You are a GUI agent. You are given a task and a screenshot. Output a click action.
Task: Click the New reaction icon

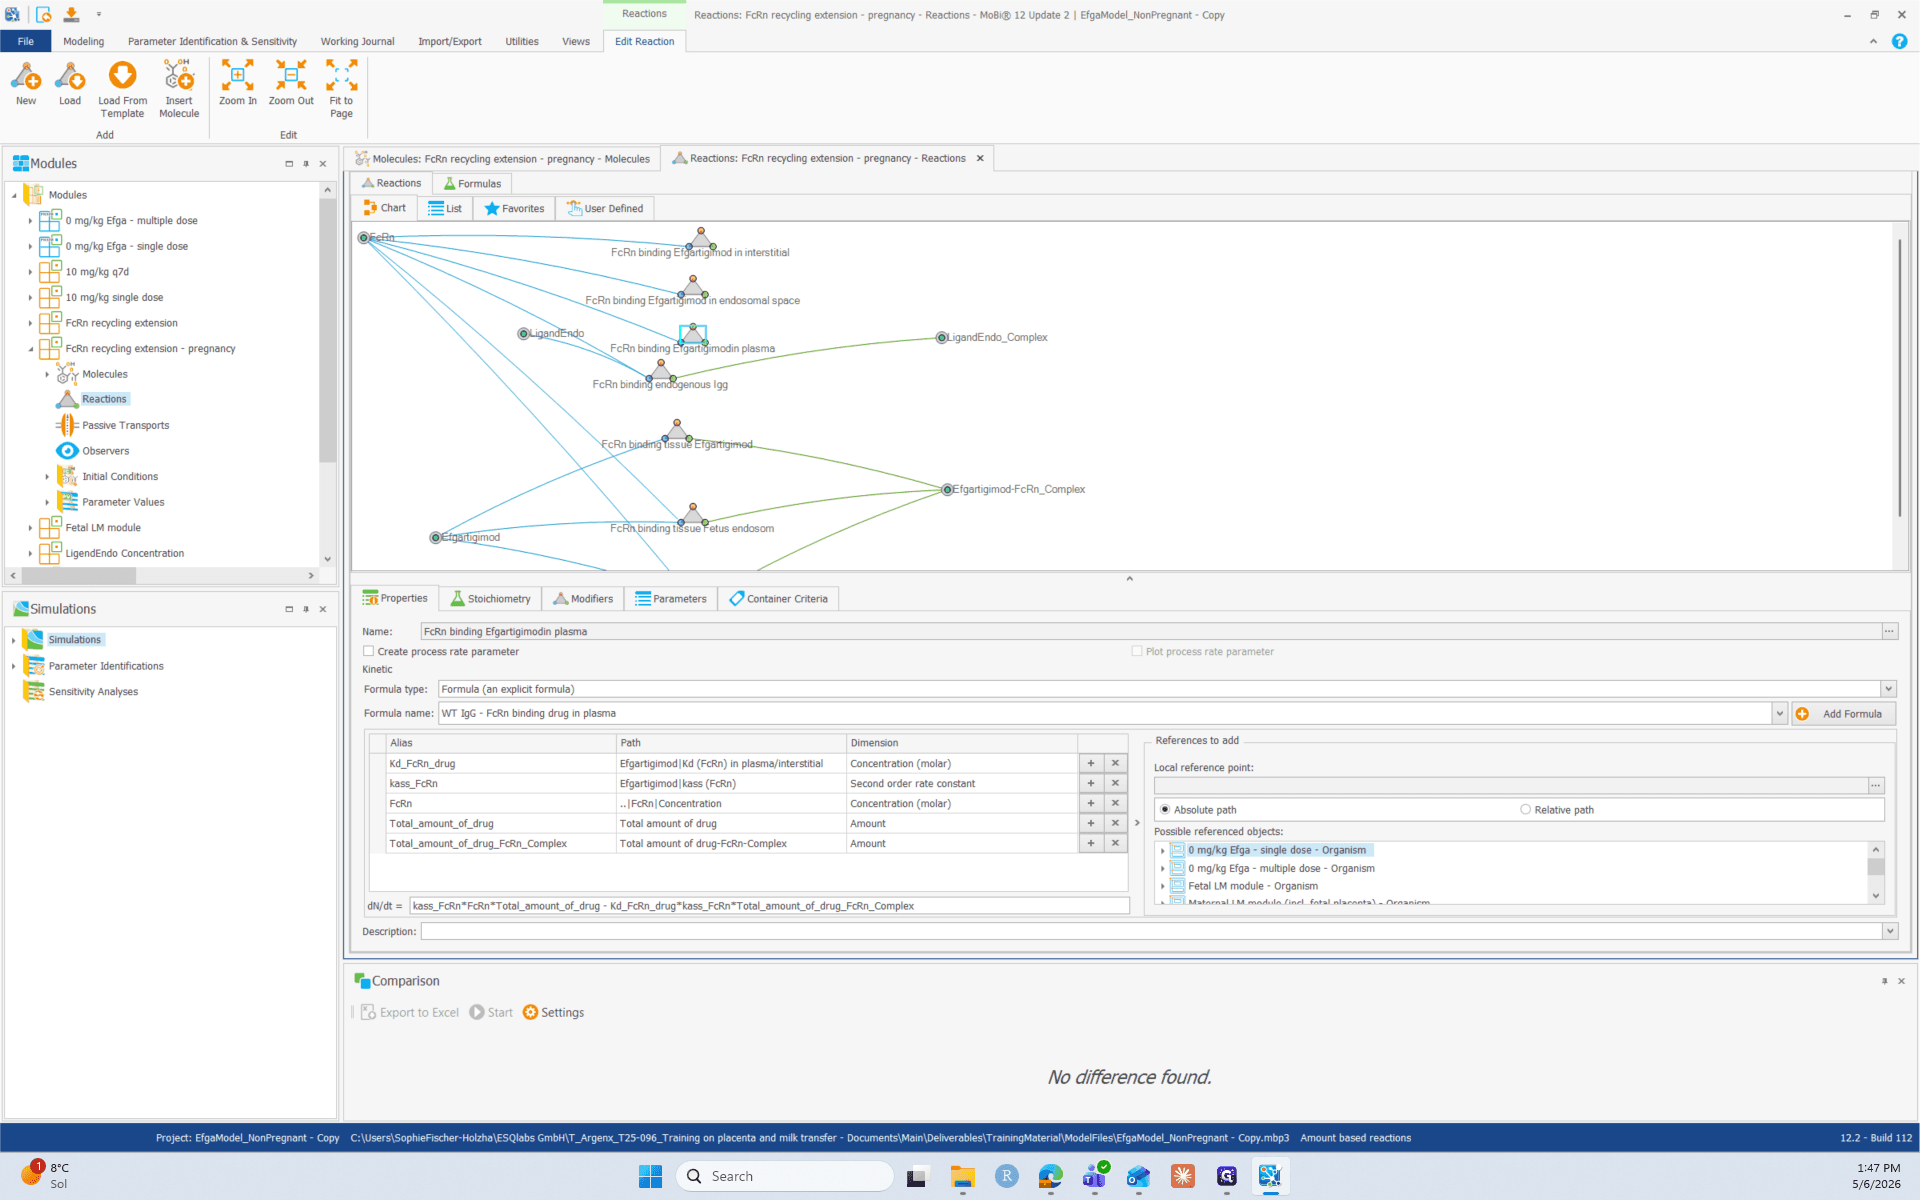pyautogui.click(x=26, y=76)
